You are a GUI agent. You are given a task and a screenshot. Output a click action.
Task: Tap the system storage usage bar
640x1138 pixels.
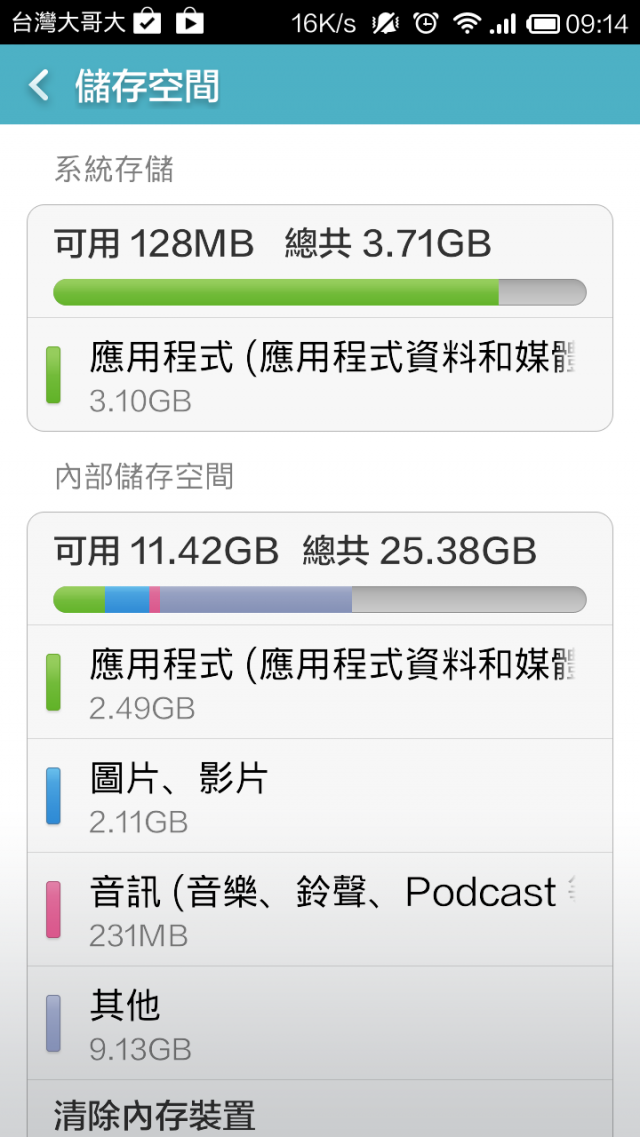tap(319, 292)
